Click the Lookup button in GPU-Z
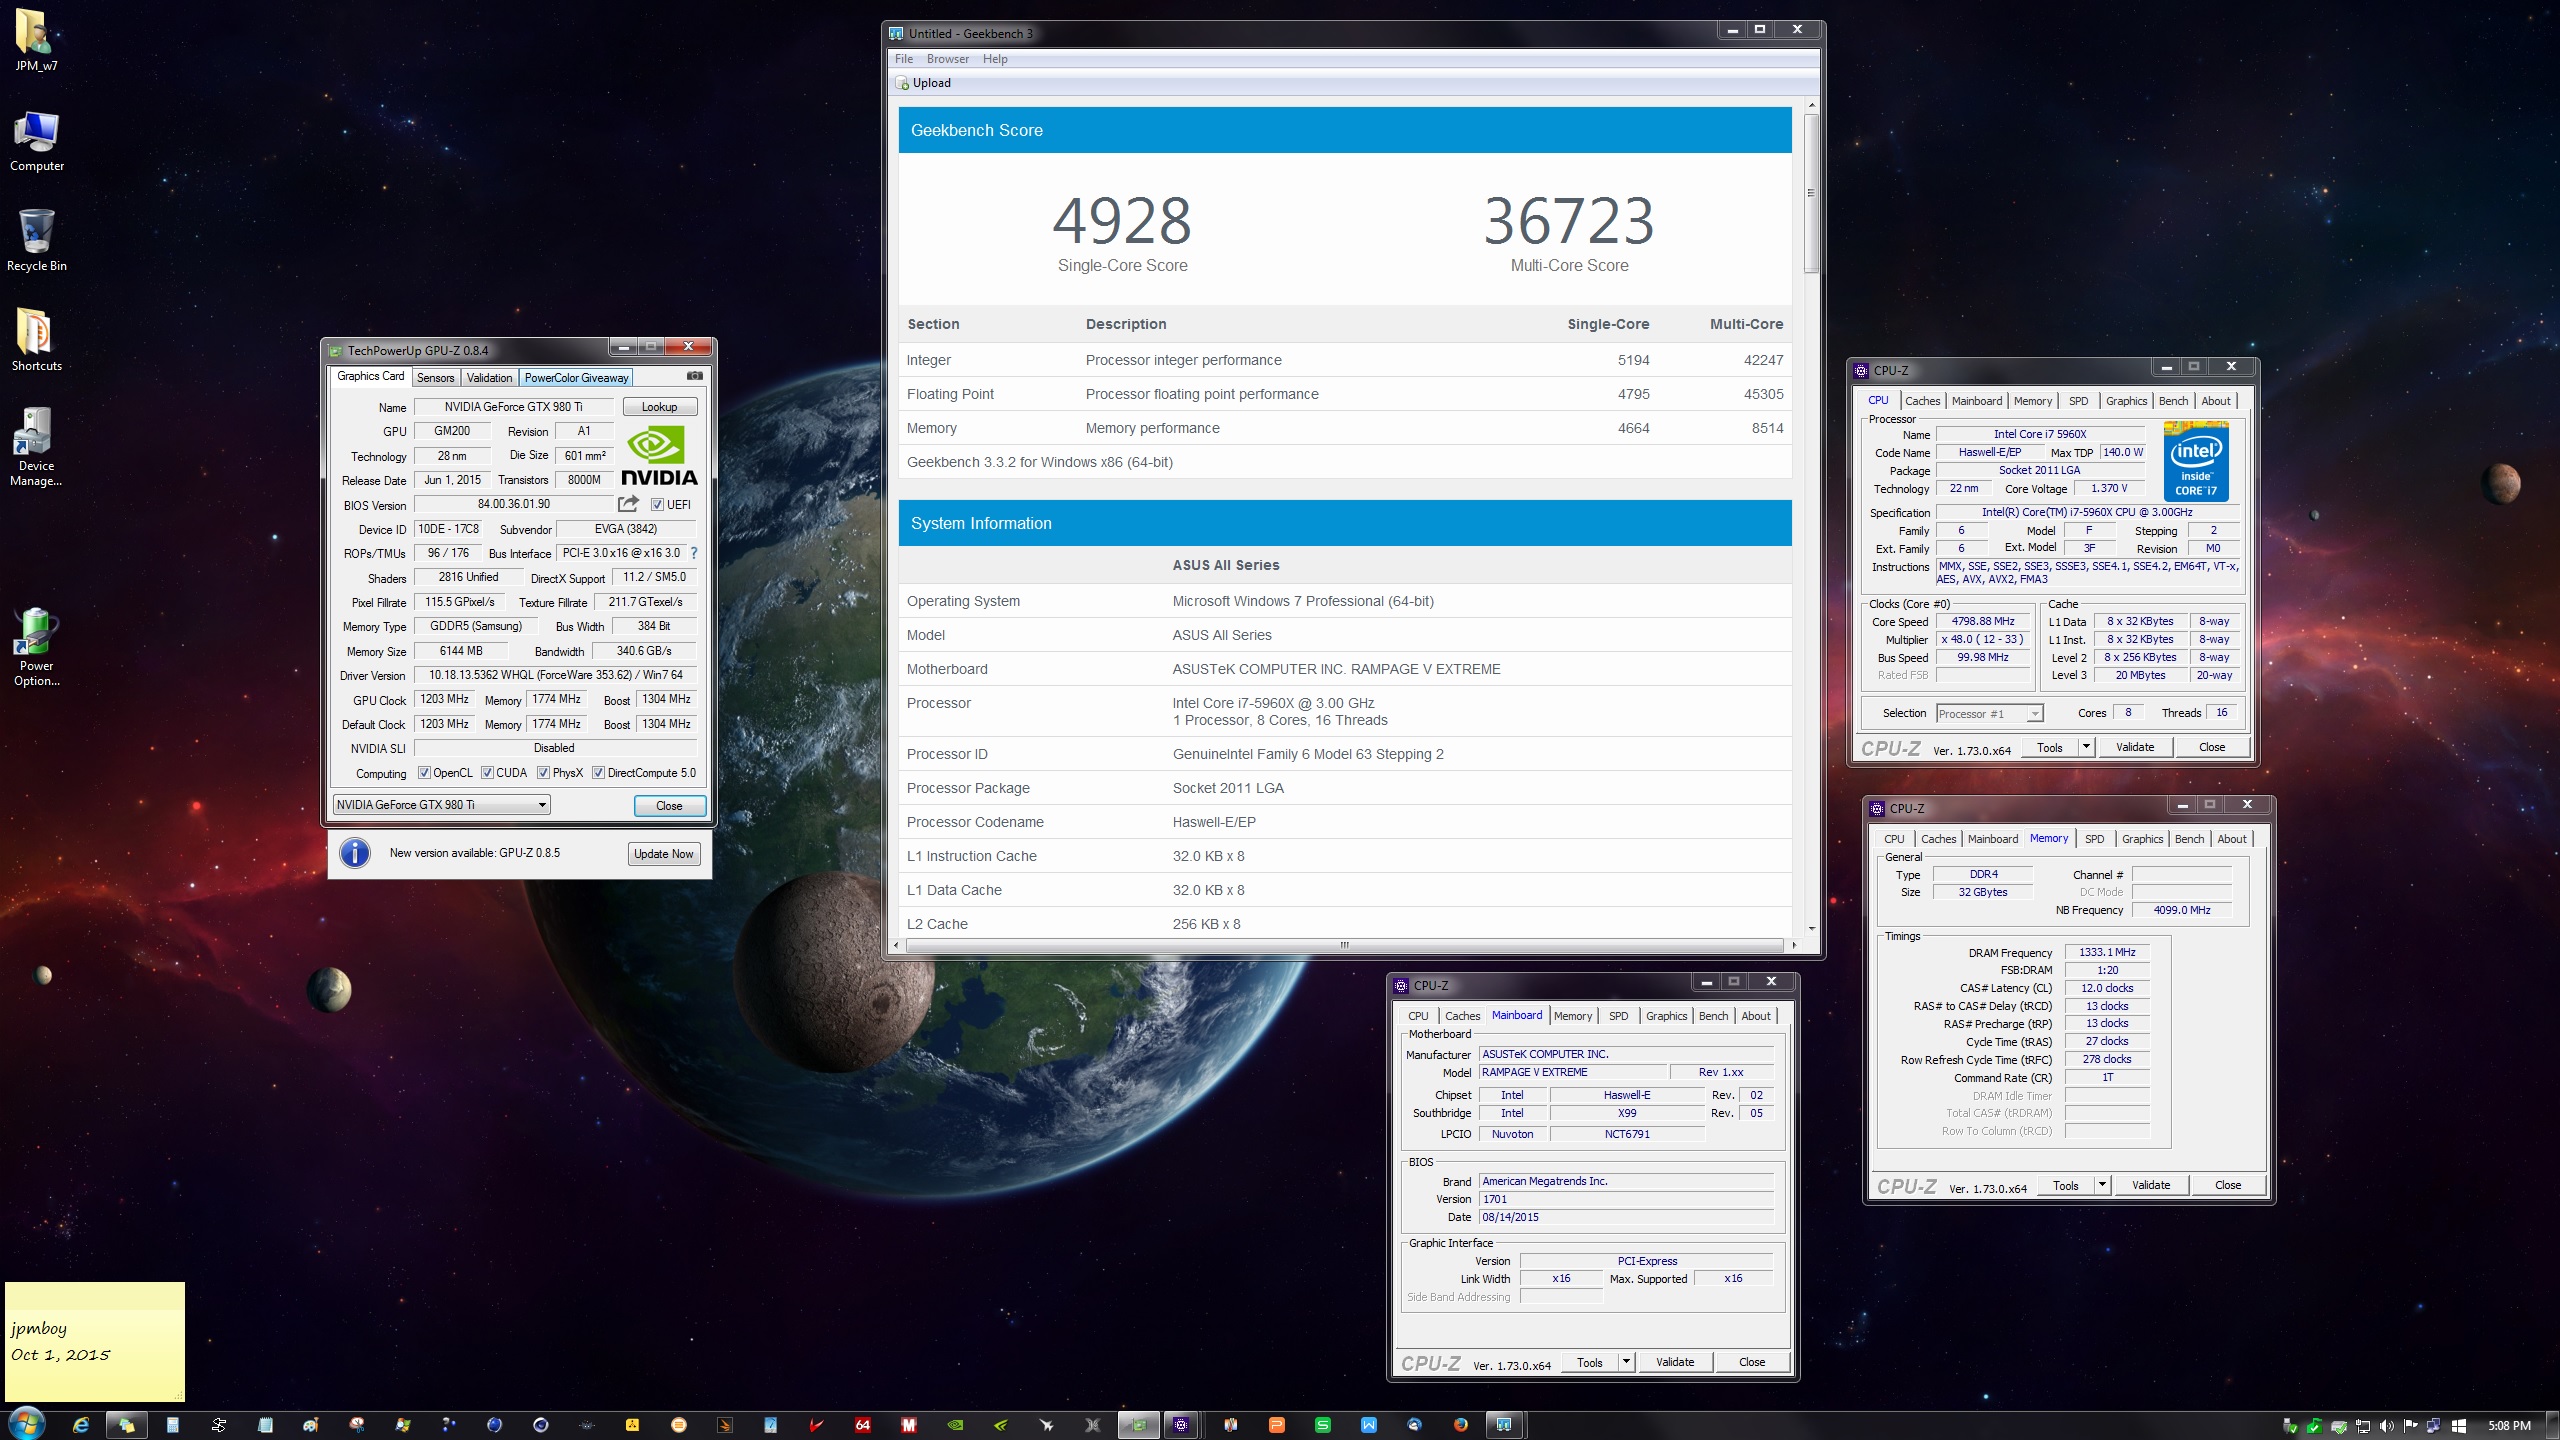Screen dimensions: 2560x1440 660,407
